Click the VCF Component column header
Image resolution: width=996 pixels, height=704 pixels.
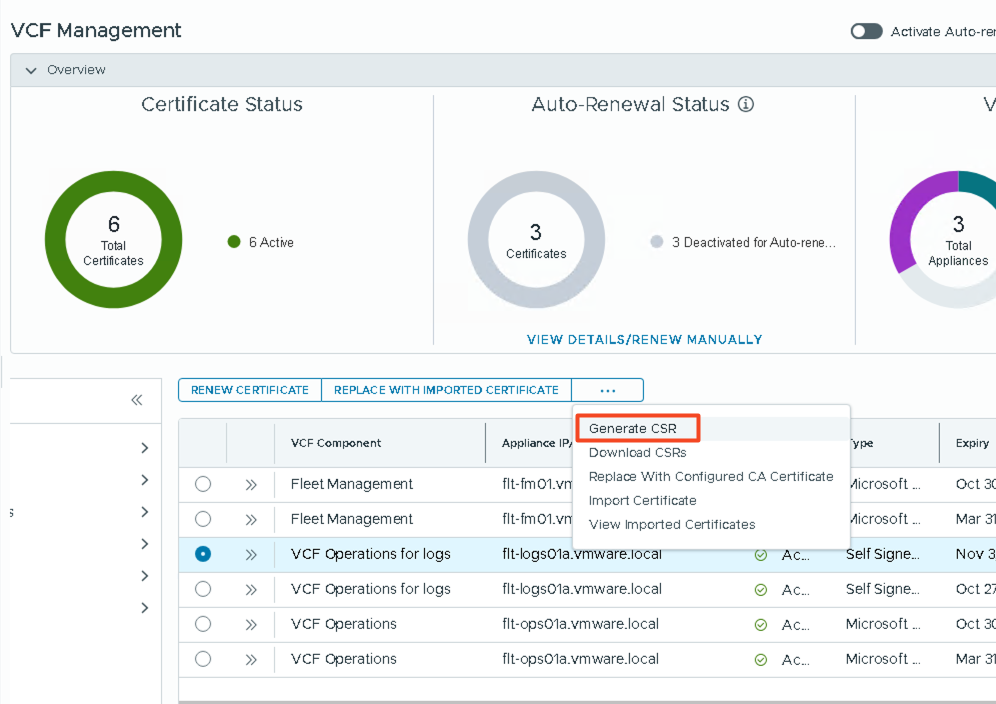pyautogui.click(x=336, y=443)
